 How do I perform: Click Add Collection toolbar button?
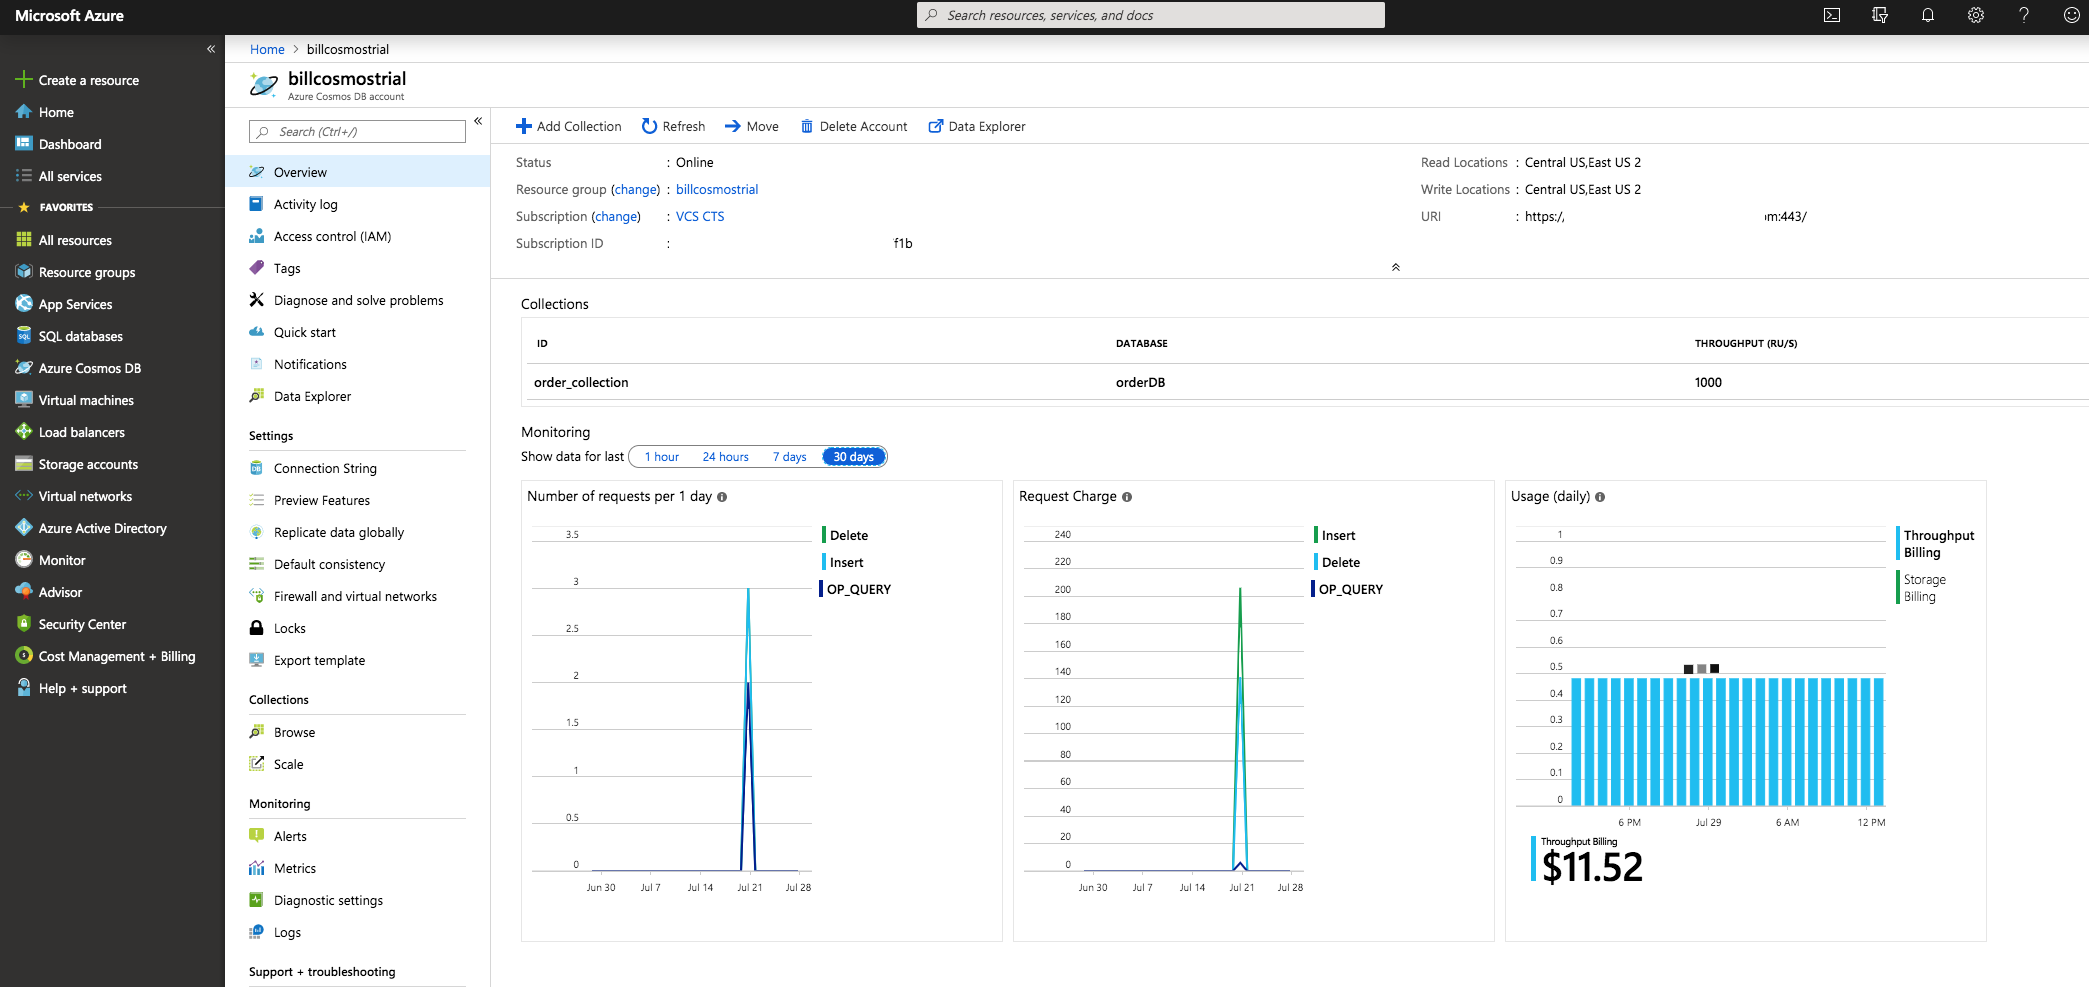tap(568, 126)
